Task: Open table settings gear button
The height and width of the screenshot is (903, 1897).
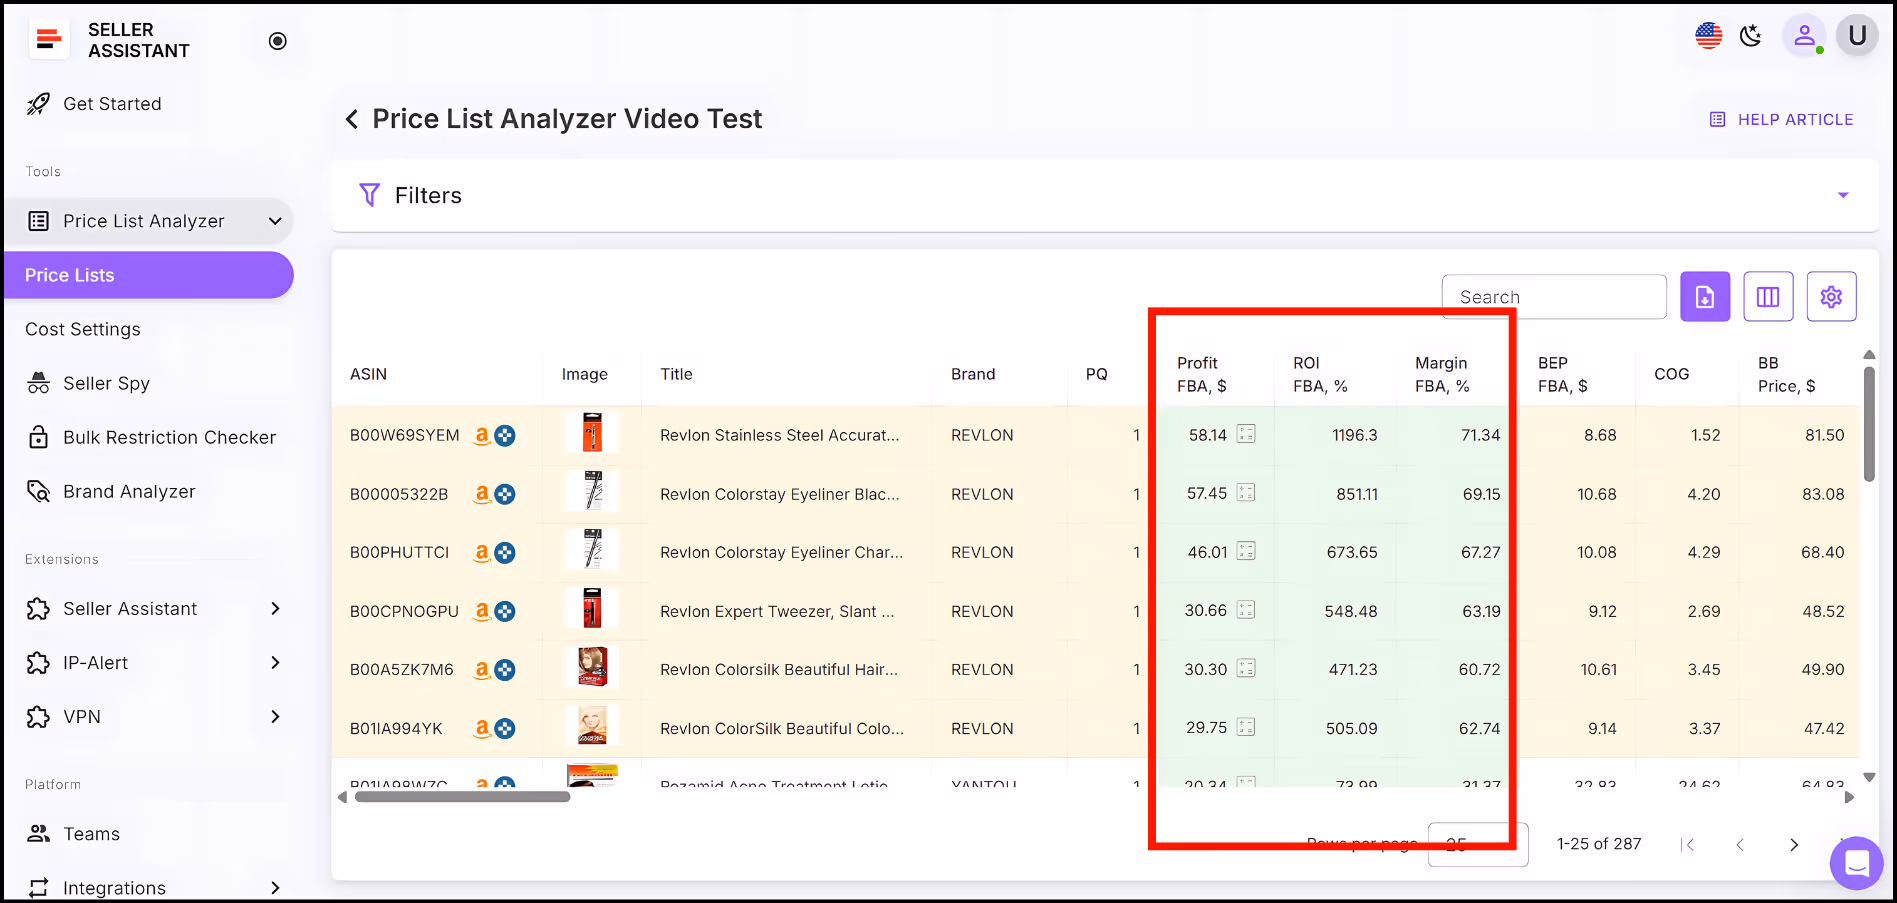Action: [1831, 297]
